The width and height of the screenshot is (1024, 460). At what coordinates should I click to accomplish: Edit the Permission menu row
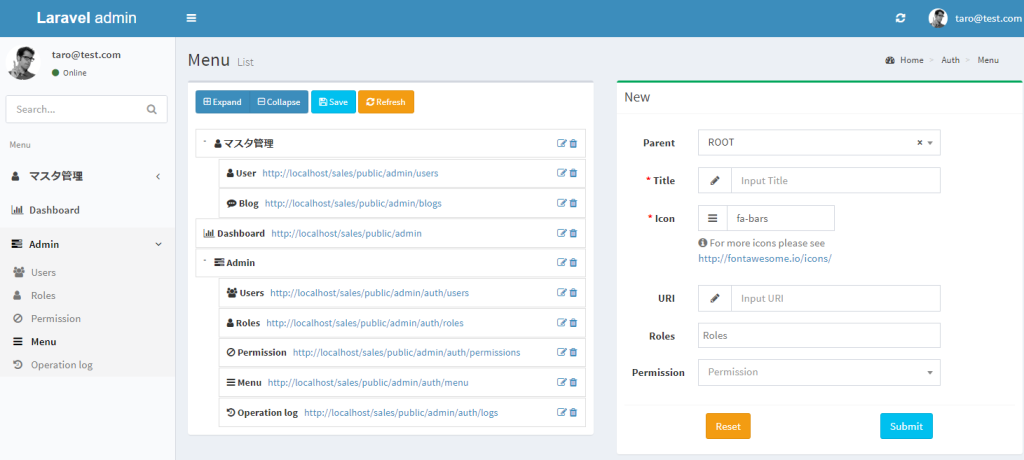pyautogui.click(x=562, y=352)
